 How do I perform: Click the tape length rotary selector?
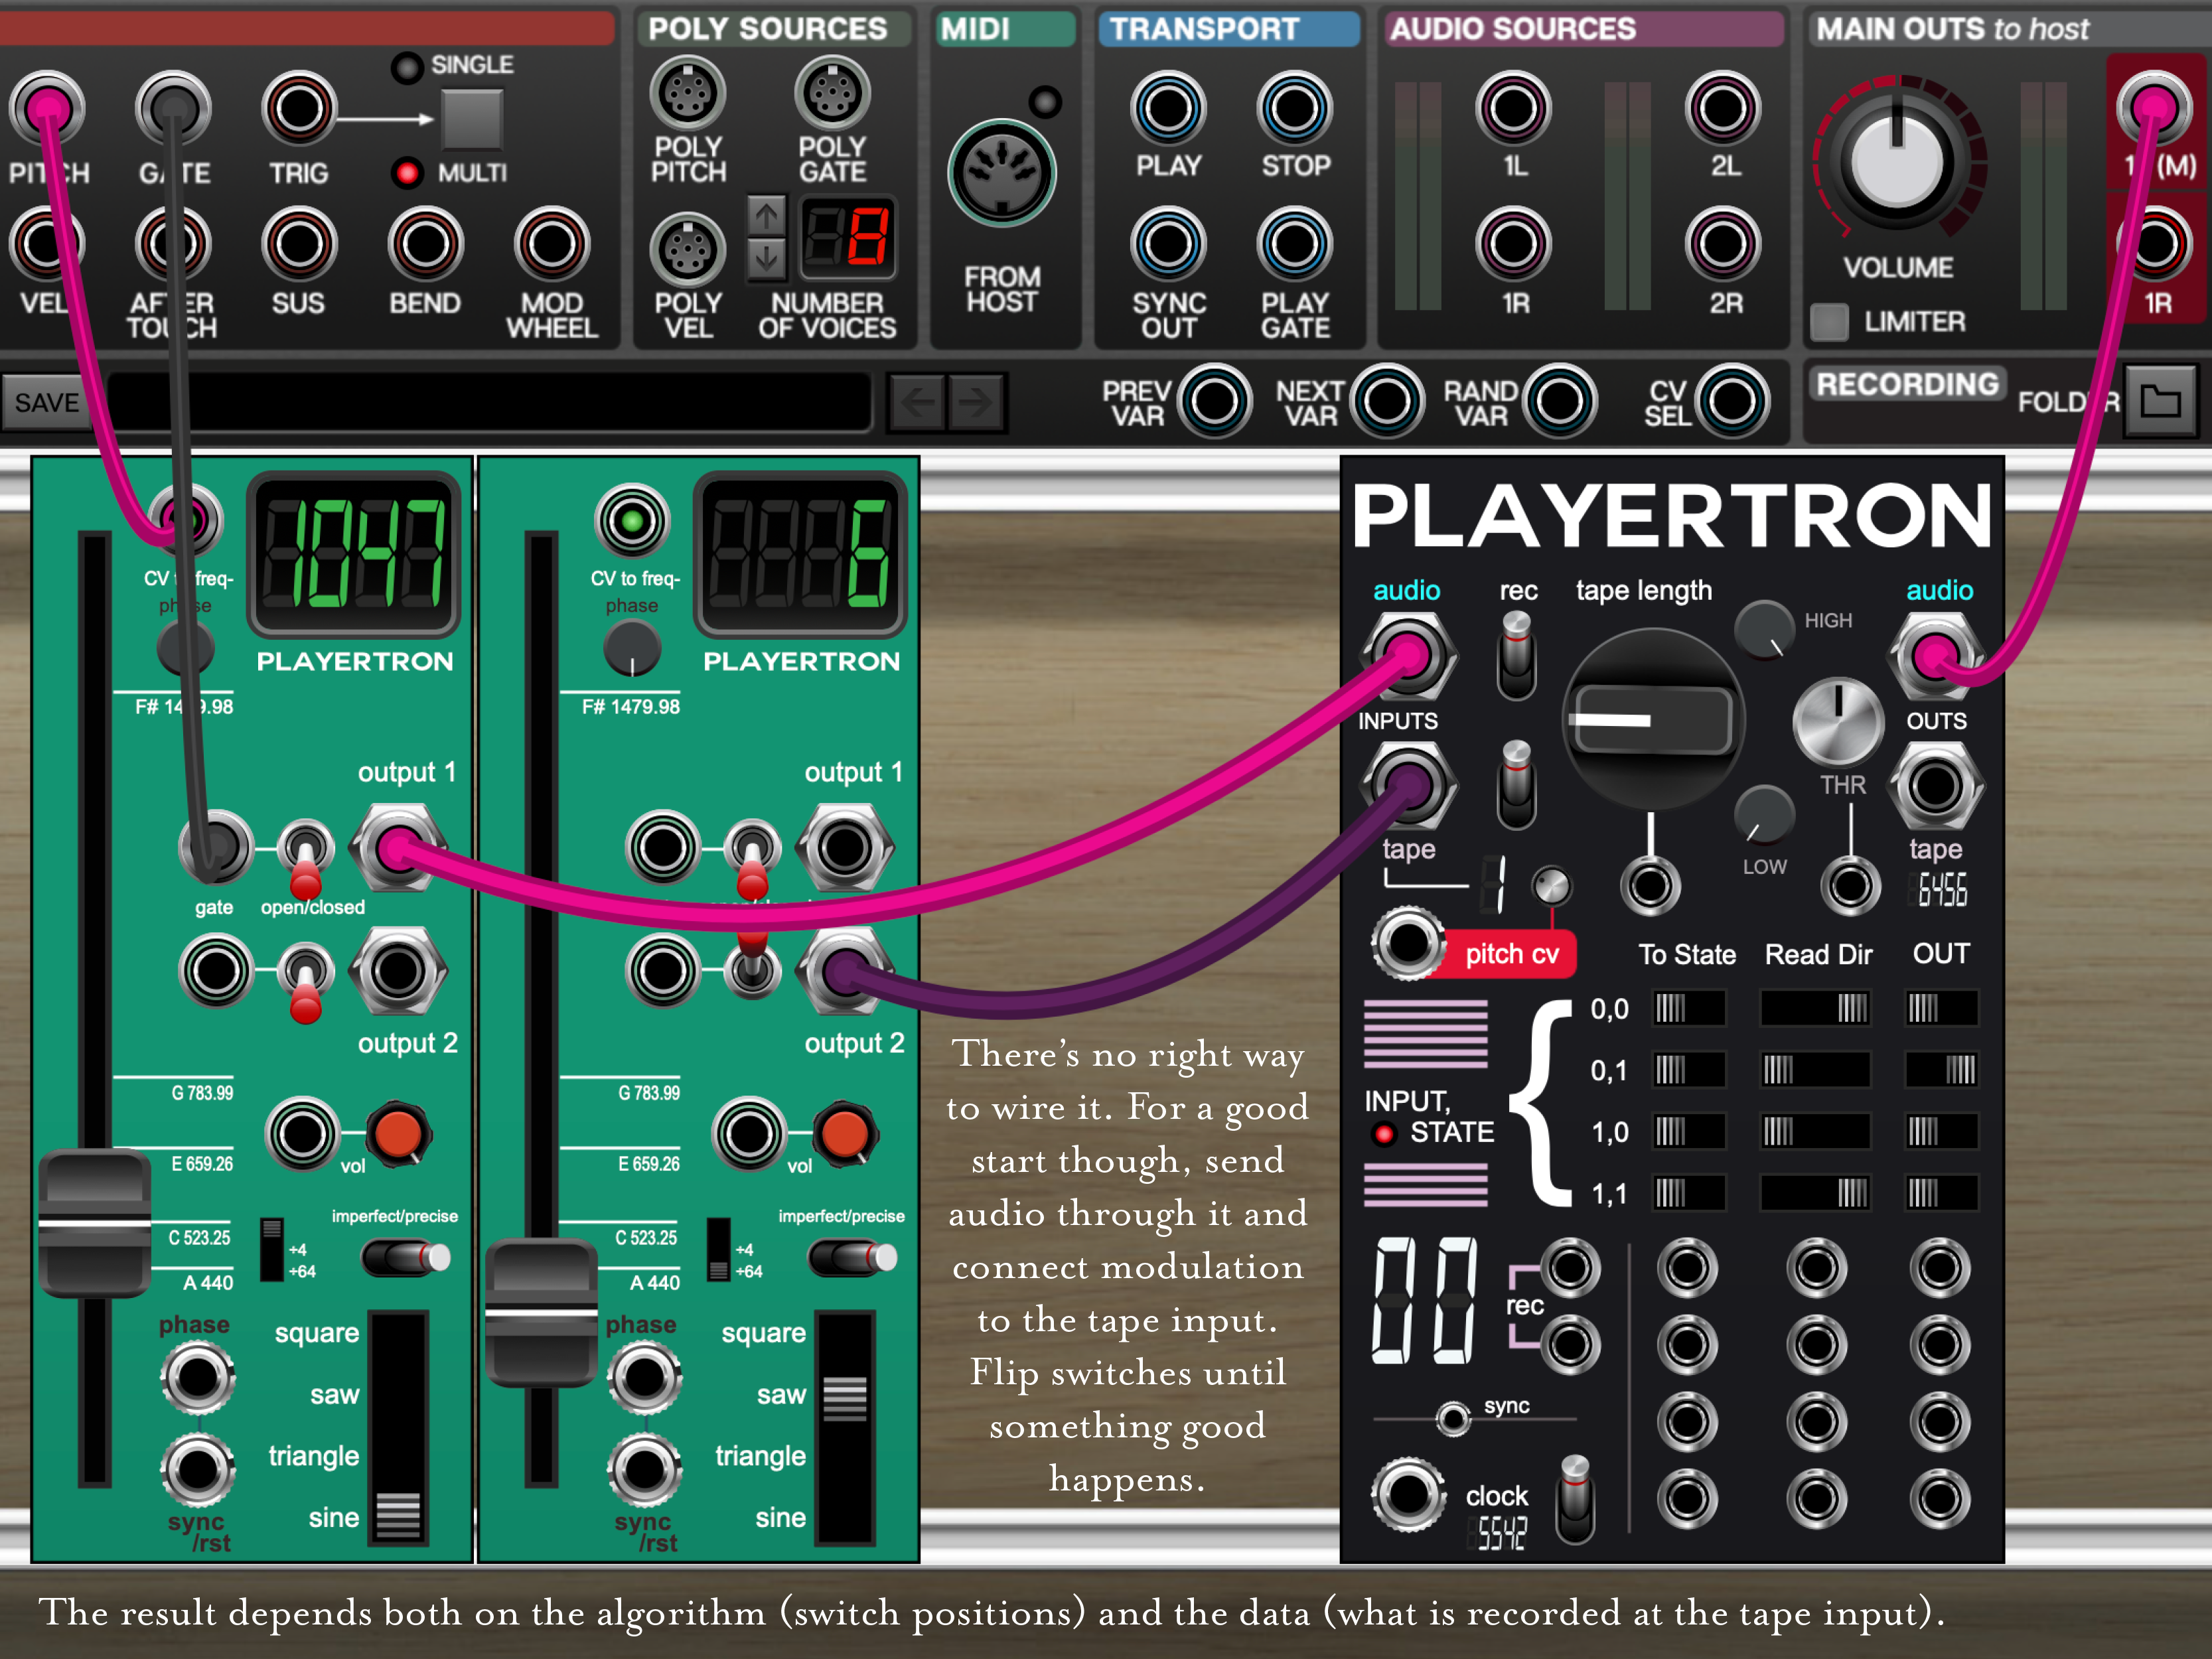(1653, 719)
